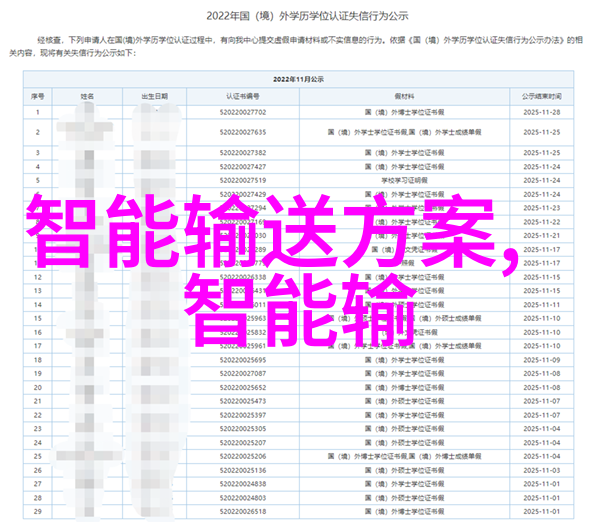Click sequence number 18 in the first column
600x522 pixels.
(38, 360)
